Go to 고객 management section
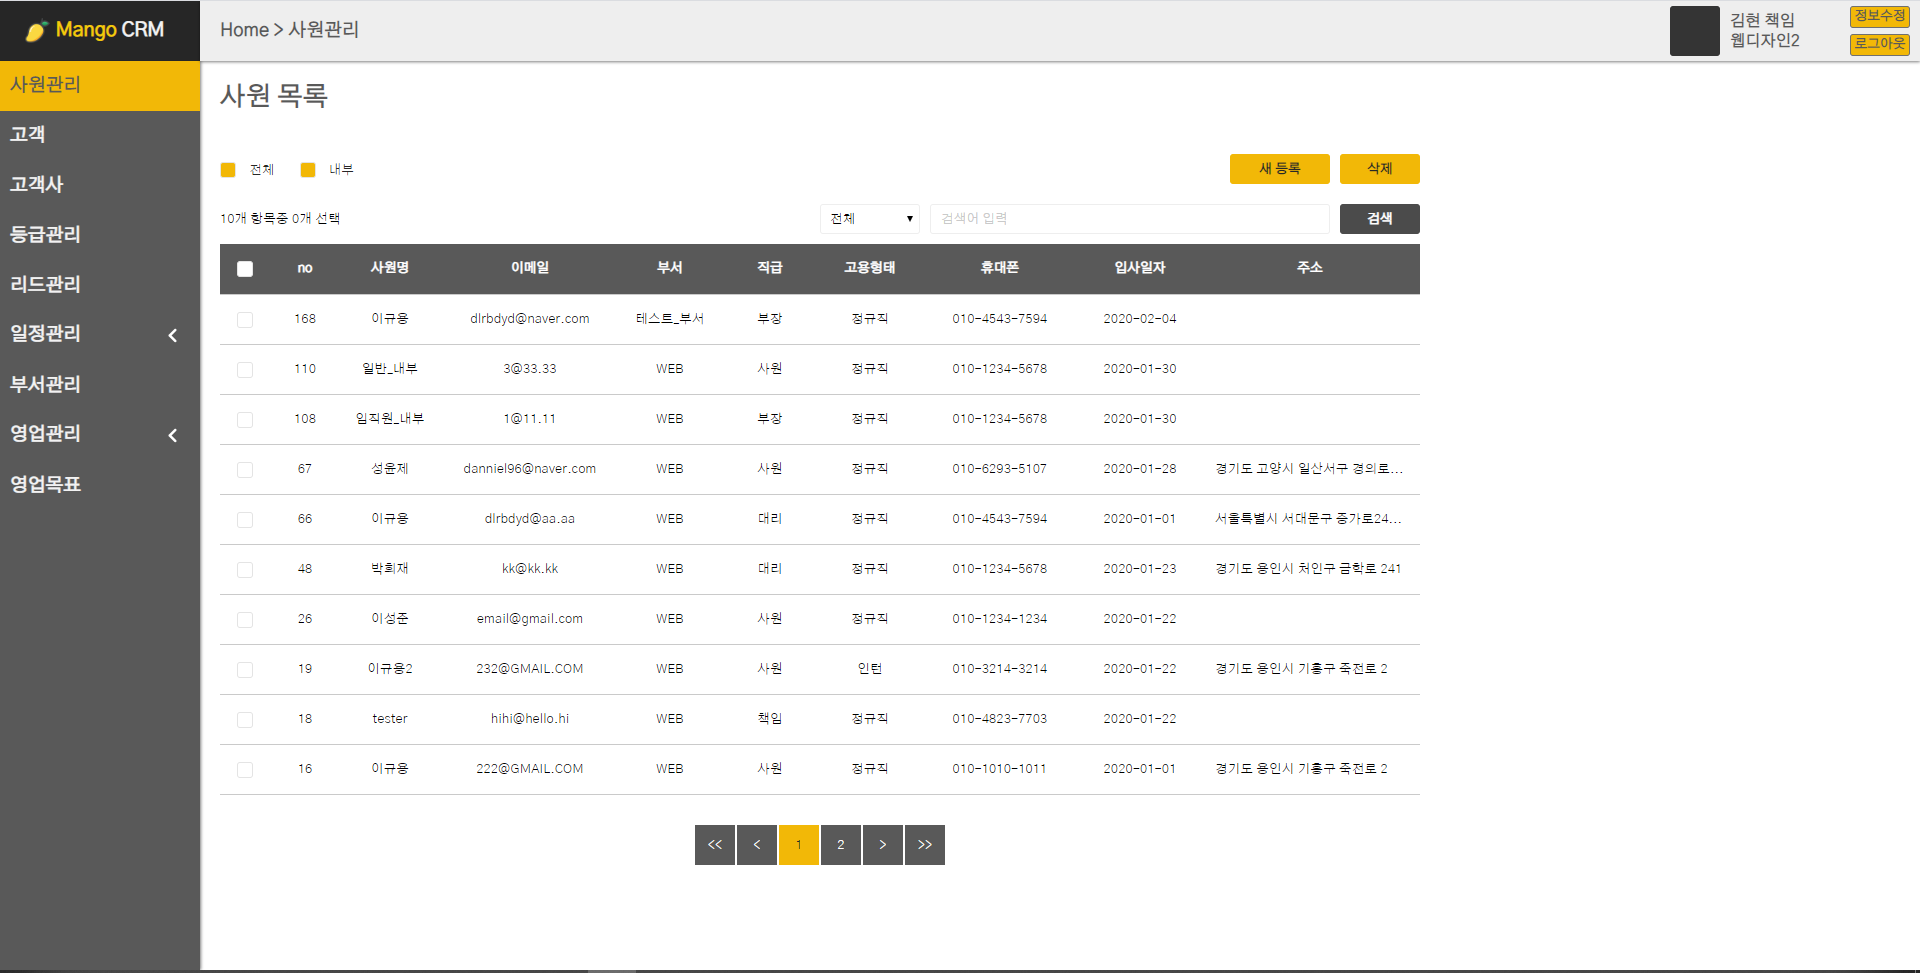Viewport: 1920px width, 973px height. (x=26, y=134)
